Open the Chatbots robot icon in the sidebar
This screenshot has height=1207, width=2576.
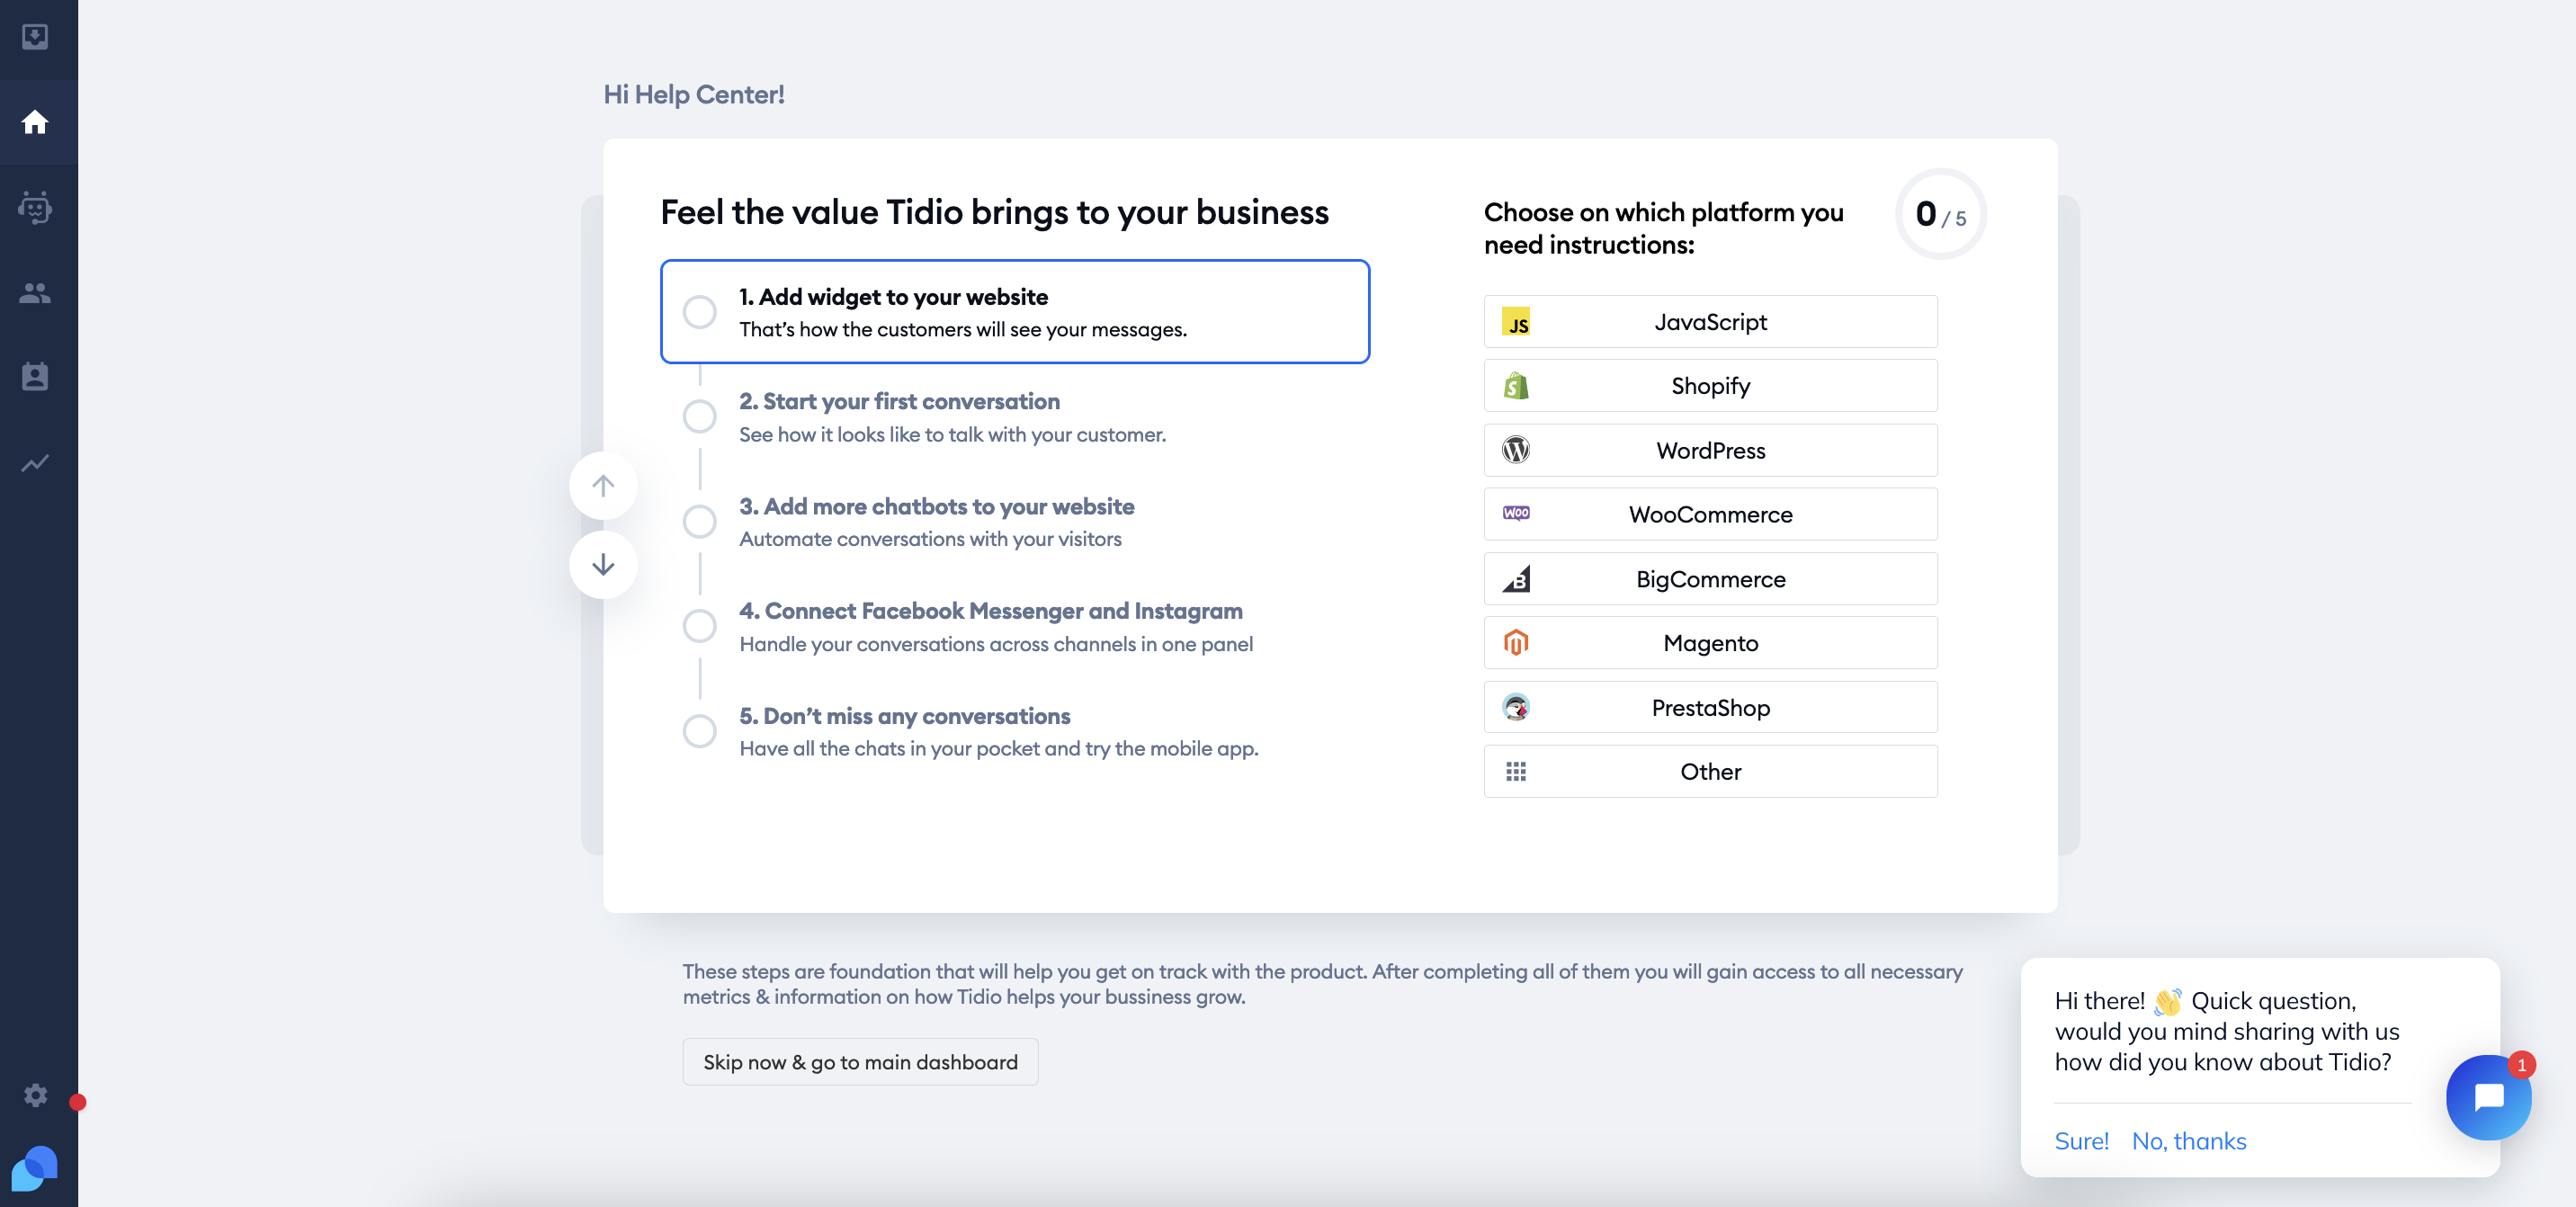tap(35, 207)
